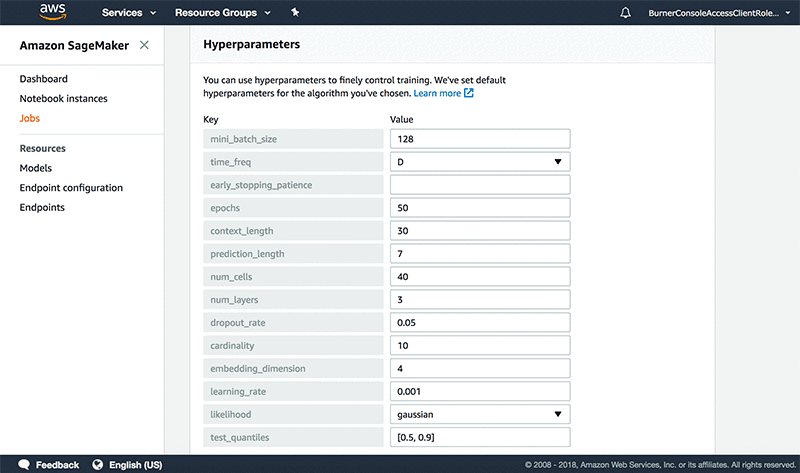This screenshot has height=473, width=800.
Task: Open the Resource Groups menu
Action: [222, 13]
